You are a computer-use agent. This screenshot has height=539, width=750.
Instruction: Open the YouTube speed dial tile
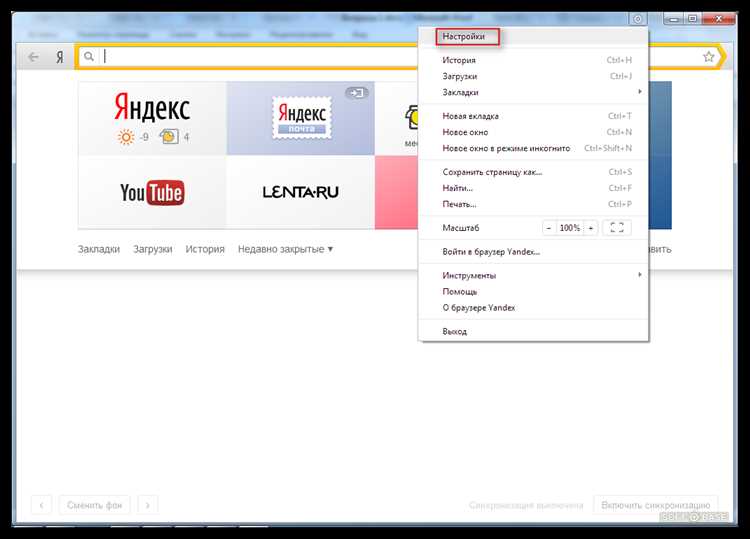click(x=152, y=192)
